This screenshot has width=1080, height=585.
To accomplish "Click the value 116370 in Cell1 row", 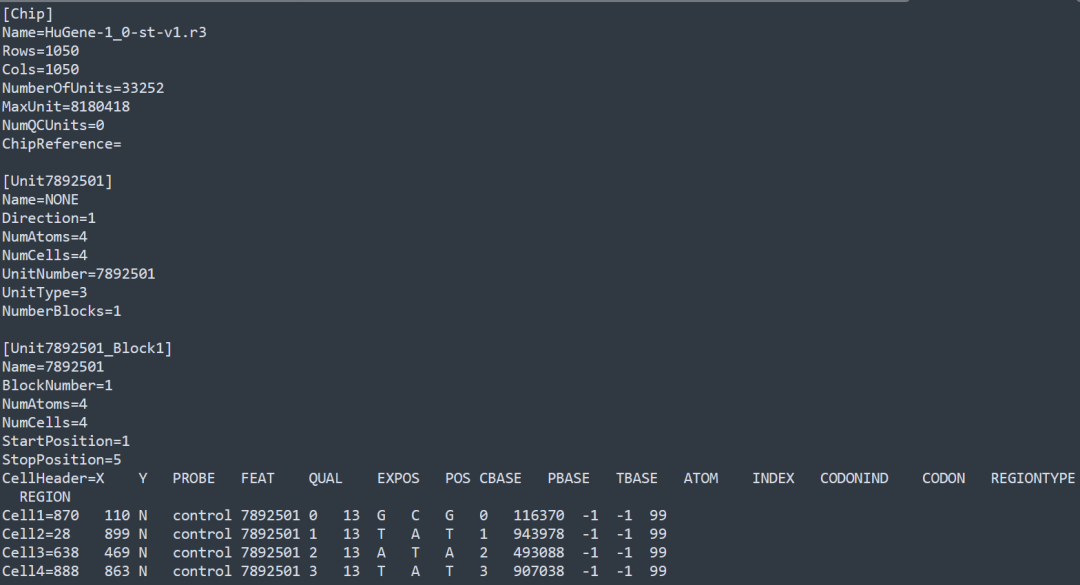I will pos(539,516).
